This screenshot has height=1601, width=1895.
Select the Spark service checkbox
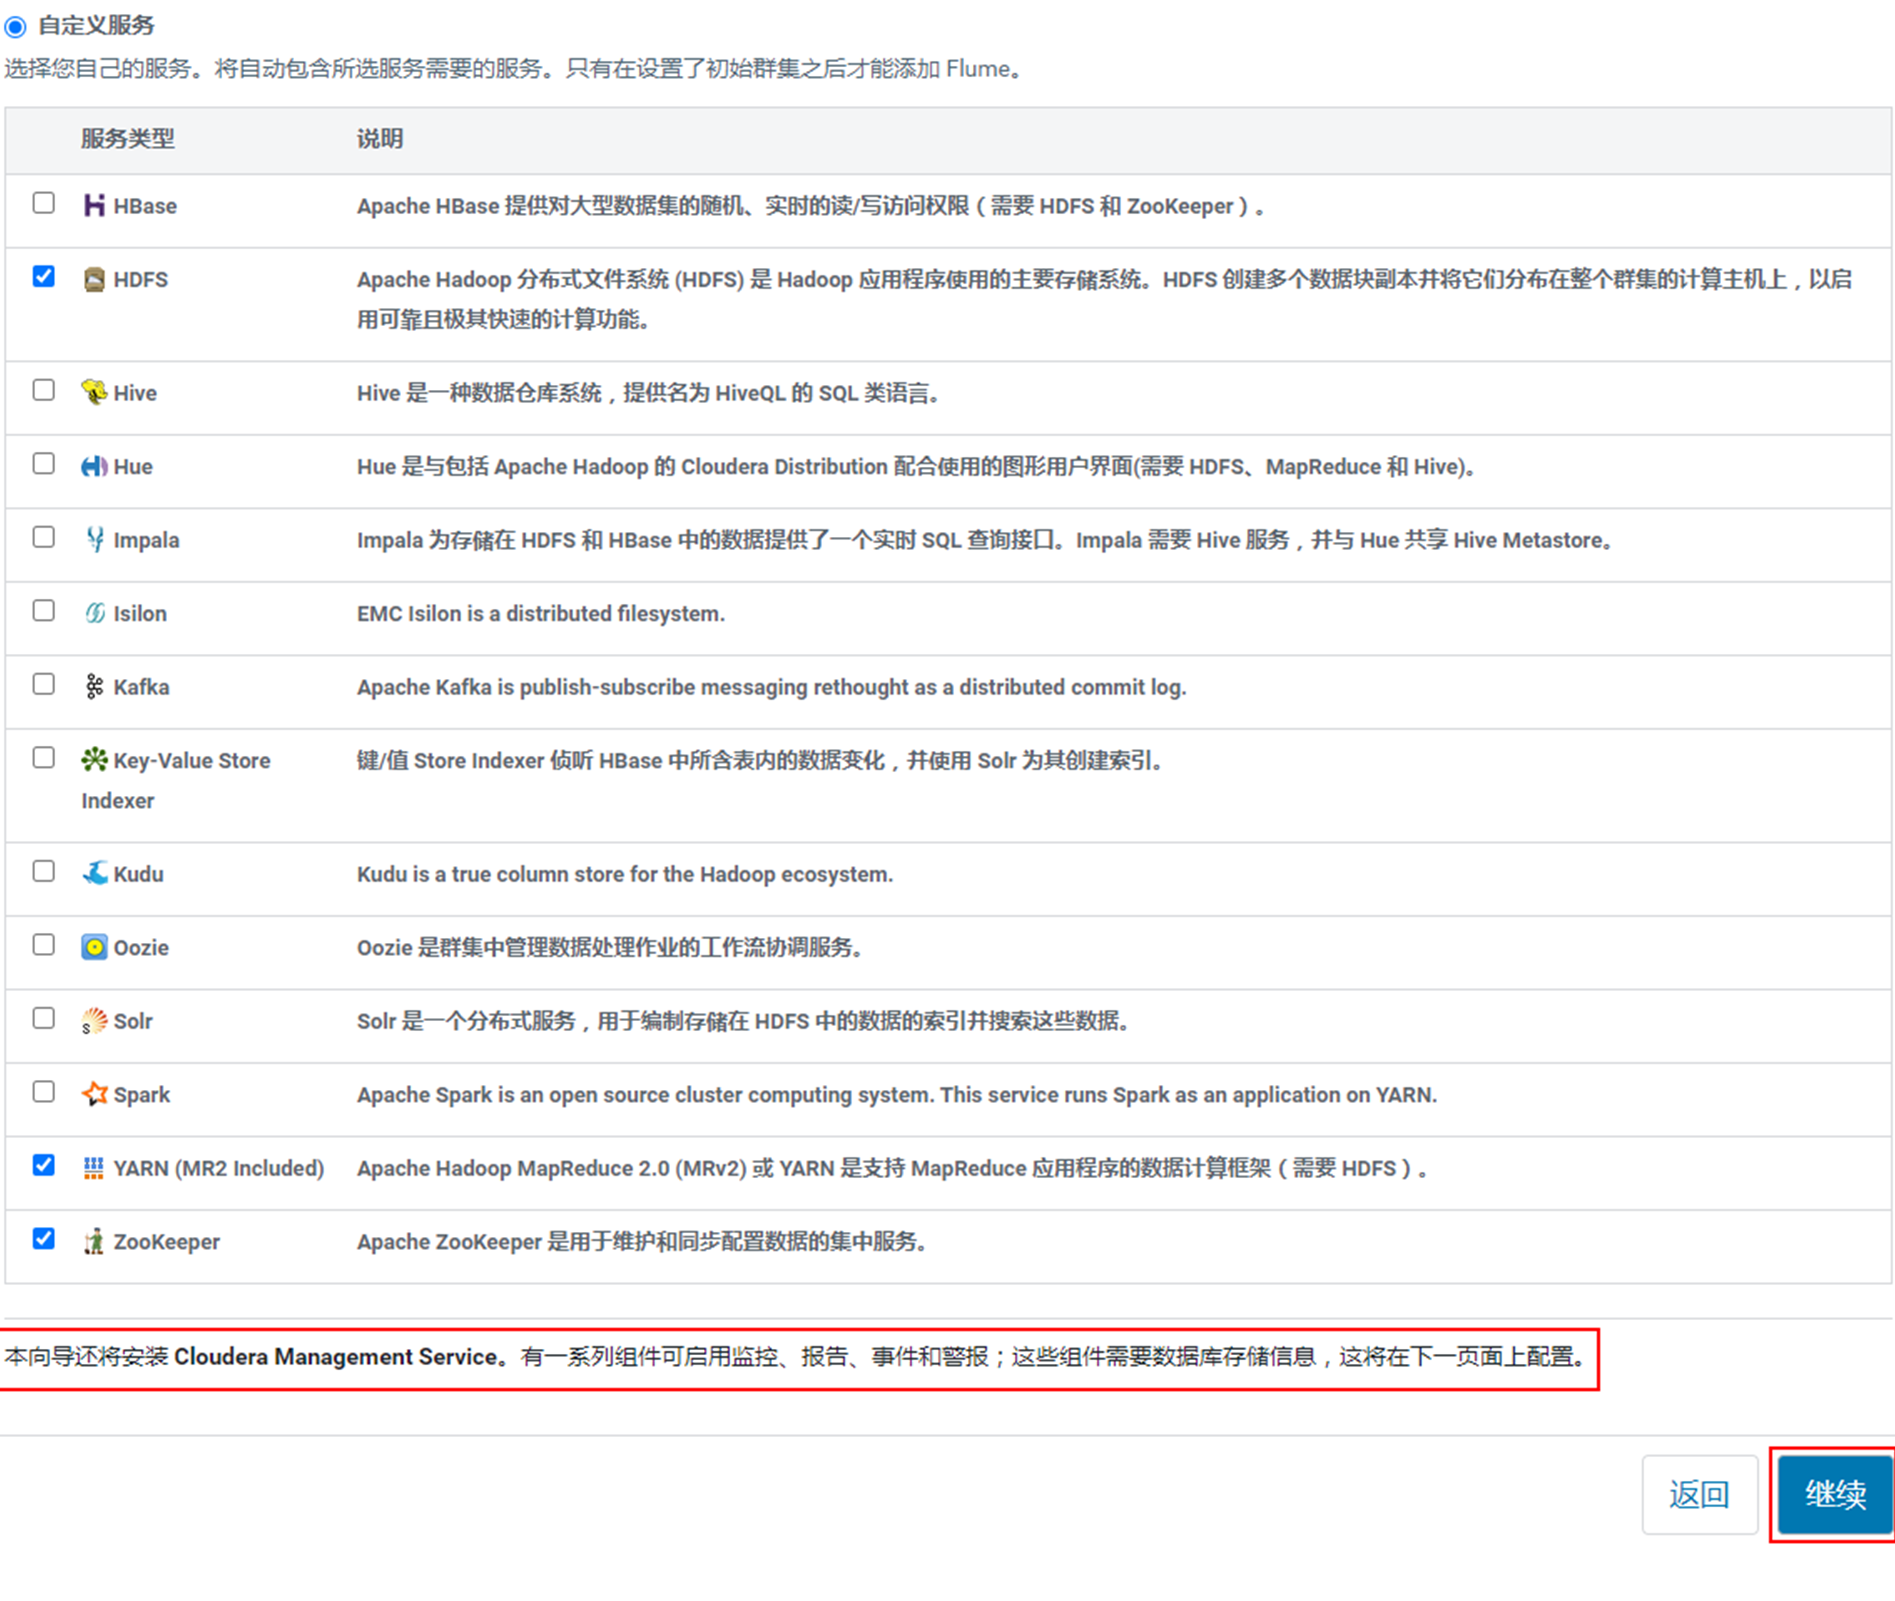(43, 1092)
